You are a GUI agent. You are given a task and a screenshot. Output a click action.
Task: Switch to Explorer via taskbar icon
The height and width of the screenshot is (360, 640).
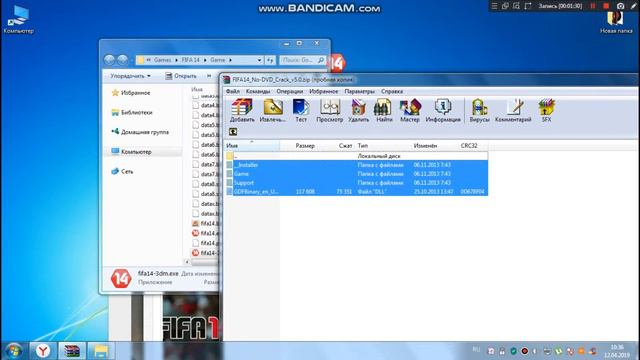point(100,351)
